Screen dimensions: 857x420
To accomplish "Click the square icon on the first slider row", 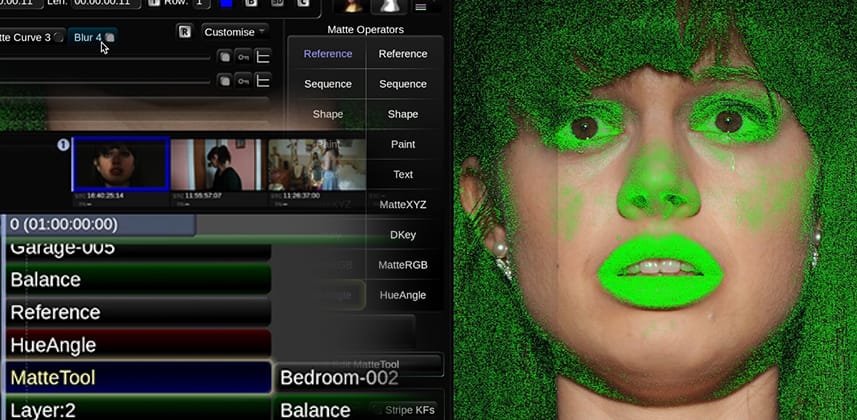I will pos(224,56).
